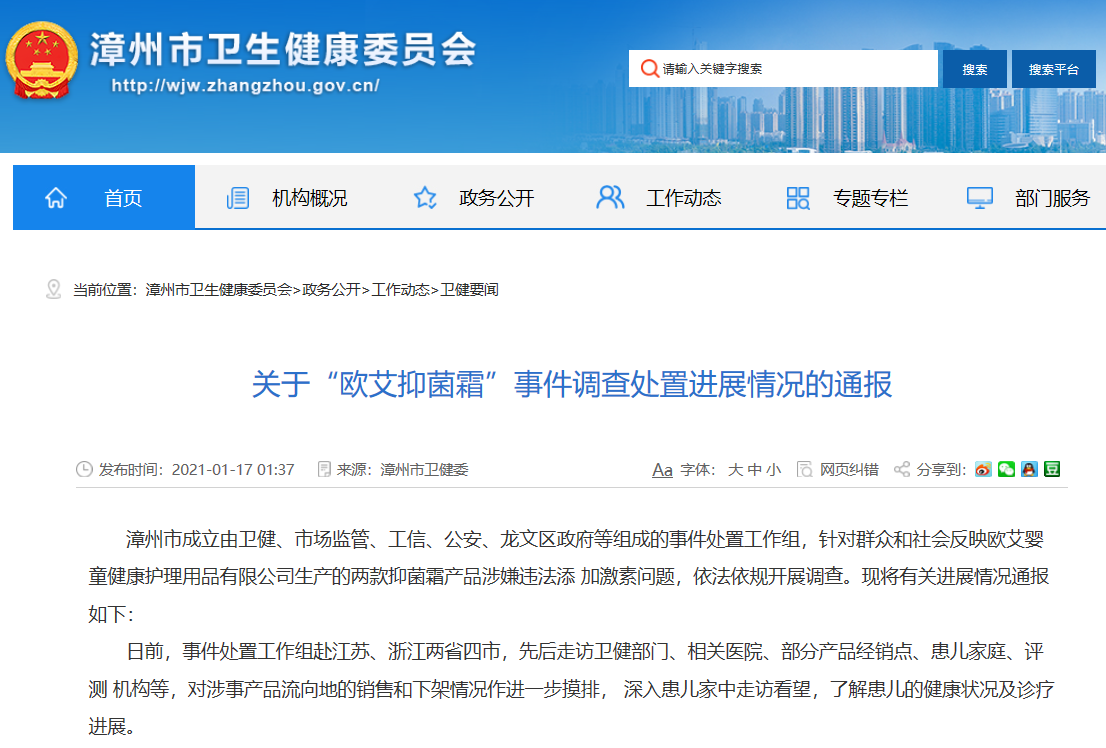Click the 搜索 button

(x=975, y=69)
